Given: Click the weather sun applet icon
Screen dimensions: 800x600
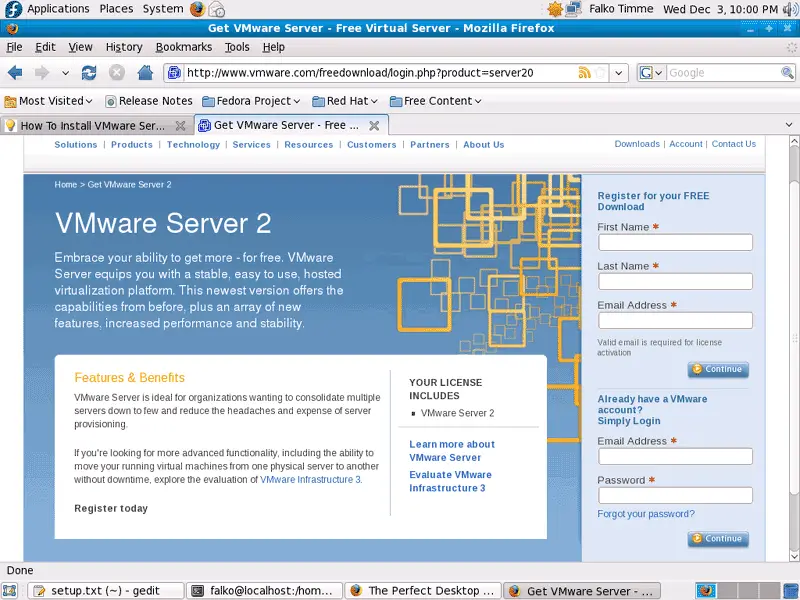Looking at the screenshot, I should (x=555, y=9).
